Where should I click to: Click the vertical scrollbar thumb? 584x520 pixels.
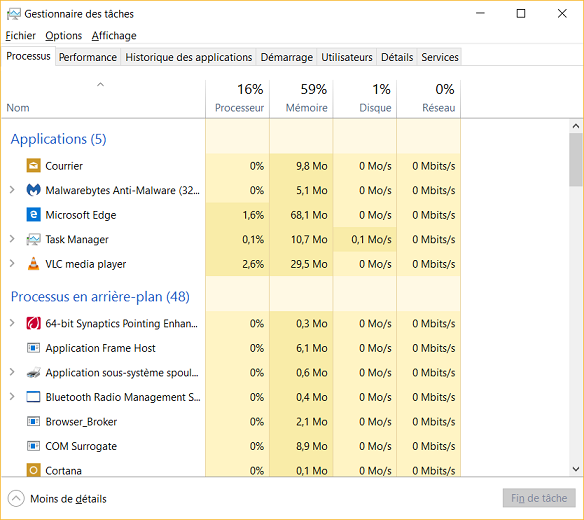point(576,159)
